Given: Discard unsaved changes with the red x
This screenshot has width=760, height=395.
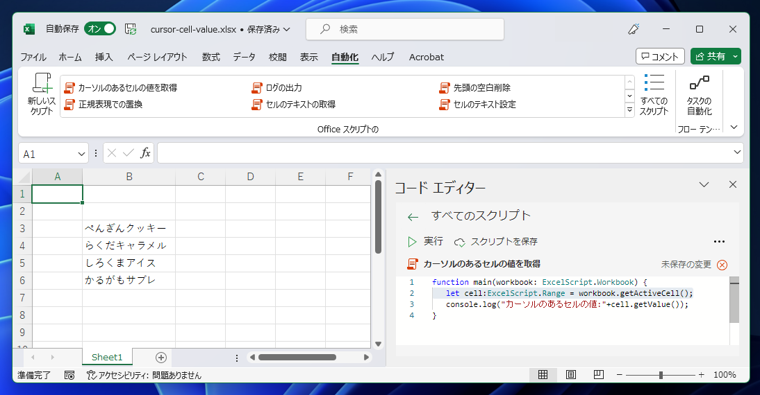Looking at the screenshot, I should coord(722,265).
